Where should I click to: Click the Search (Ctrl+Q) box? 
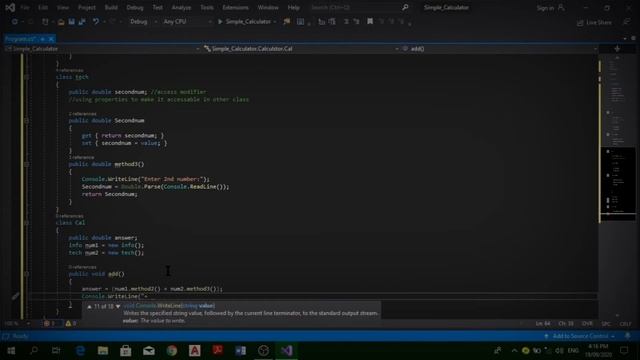[x=359, y=7]
